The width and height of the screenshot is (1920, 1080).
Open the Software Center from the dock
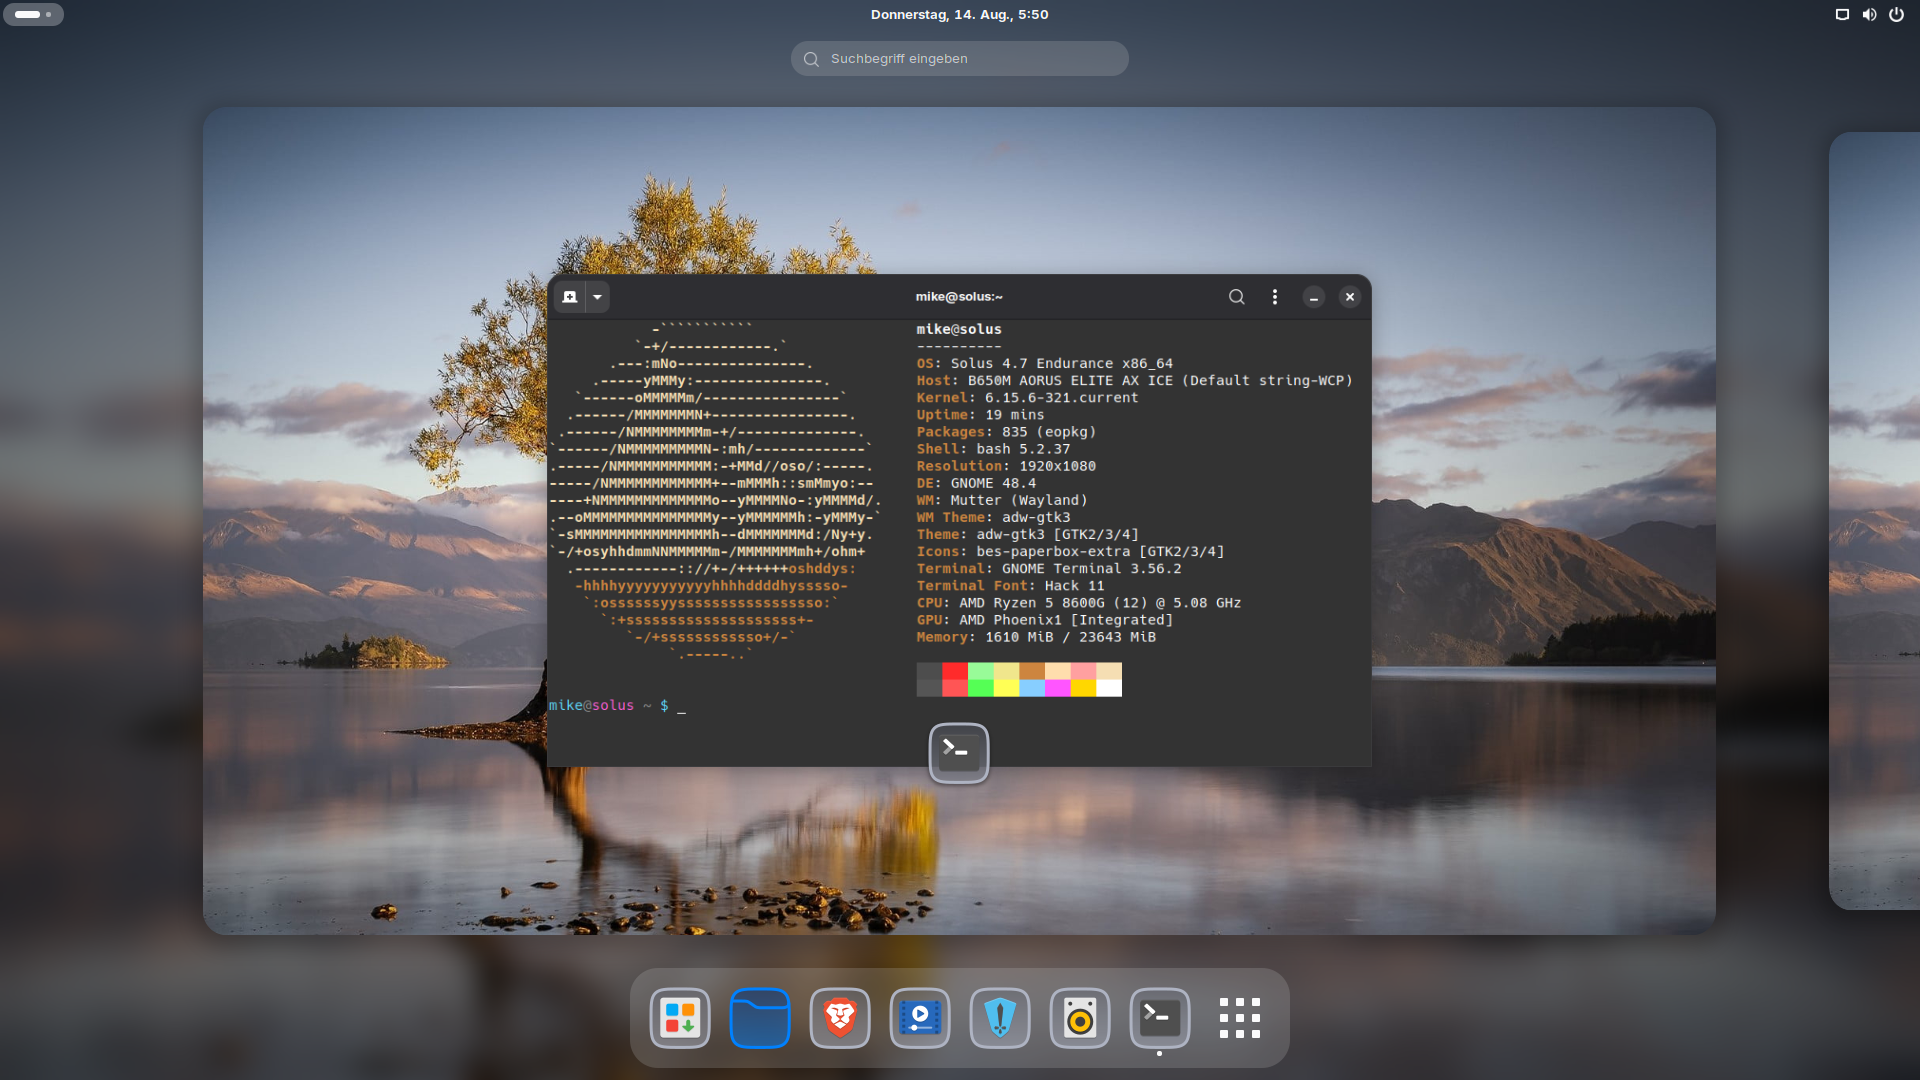[680, 1018]
